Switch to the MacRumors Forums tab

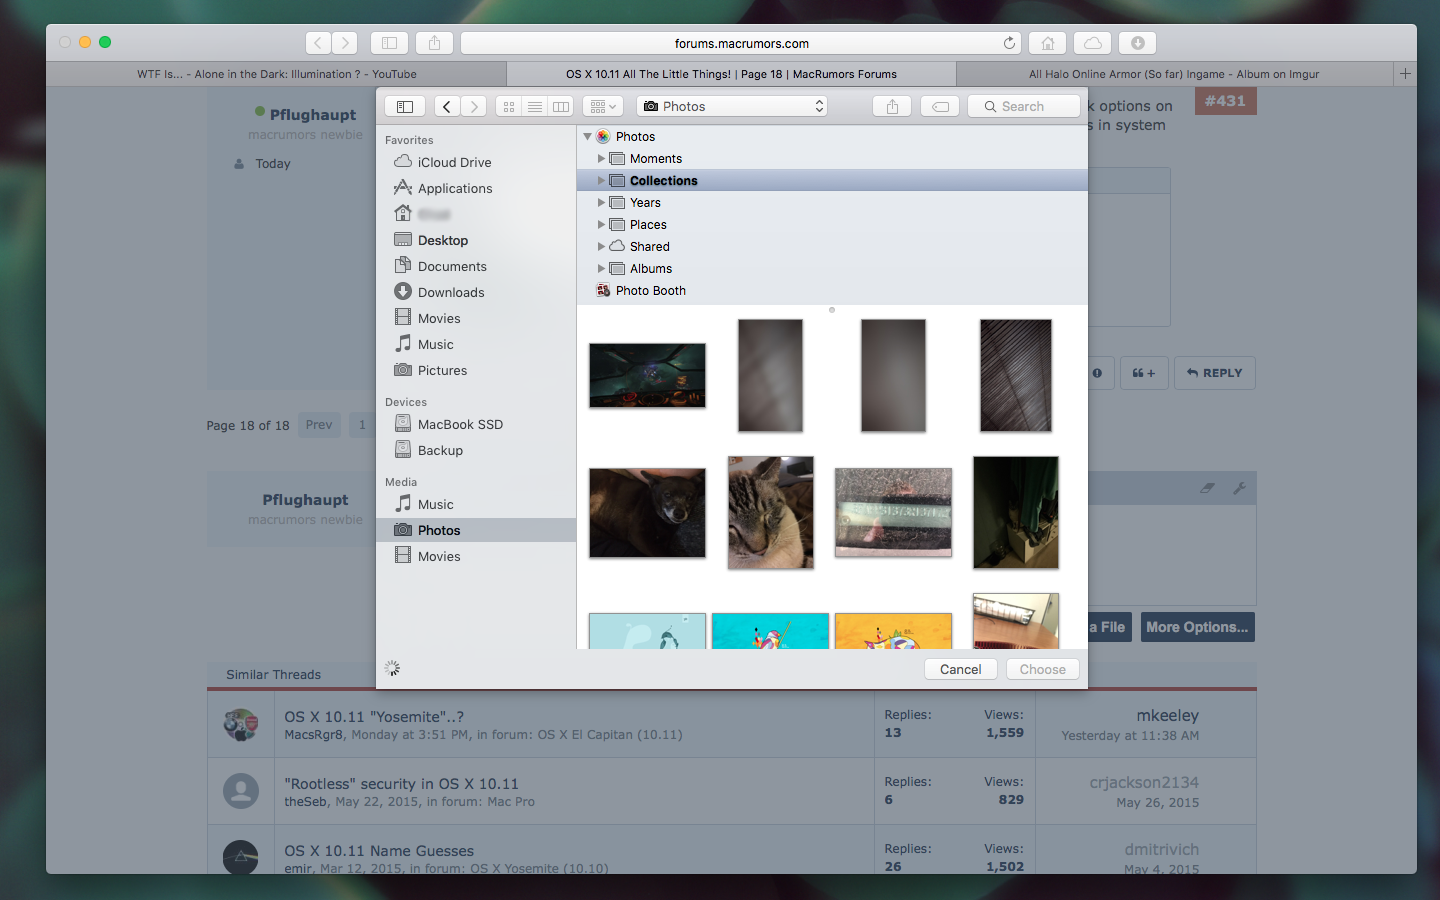tap(731, 74)
